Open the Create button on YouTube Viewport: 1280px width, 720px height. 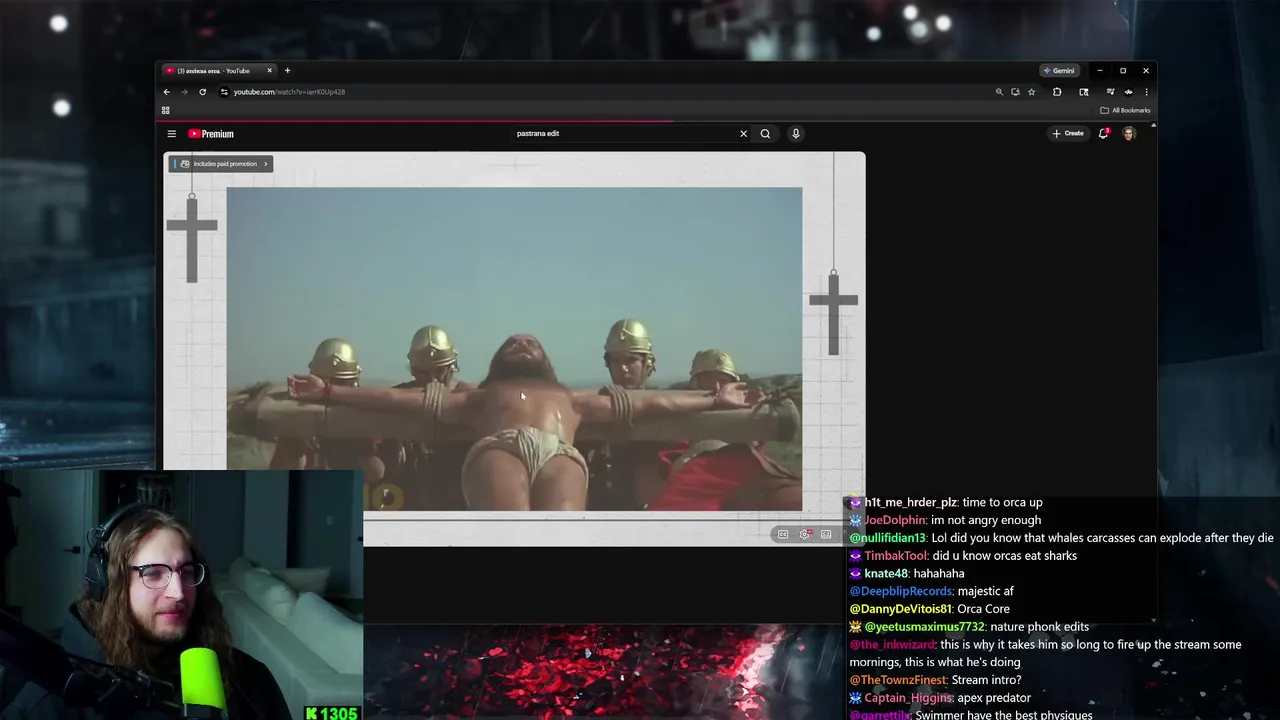pos(1068,133)
